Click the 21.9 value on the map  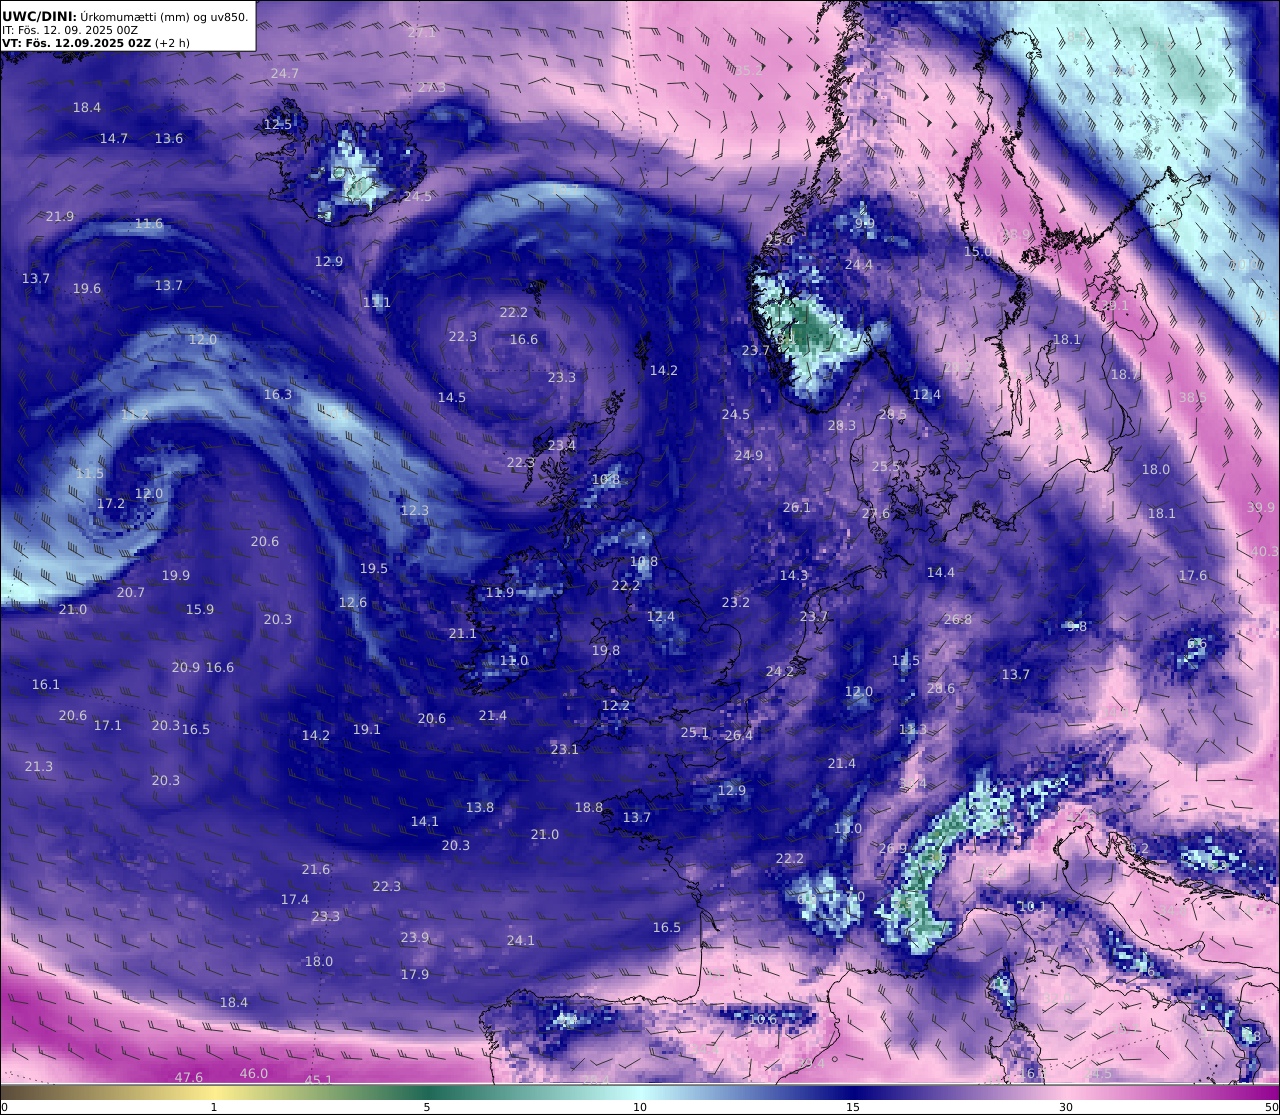click(60, 217)
